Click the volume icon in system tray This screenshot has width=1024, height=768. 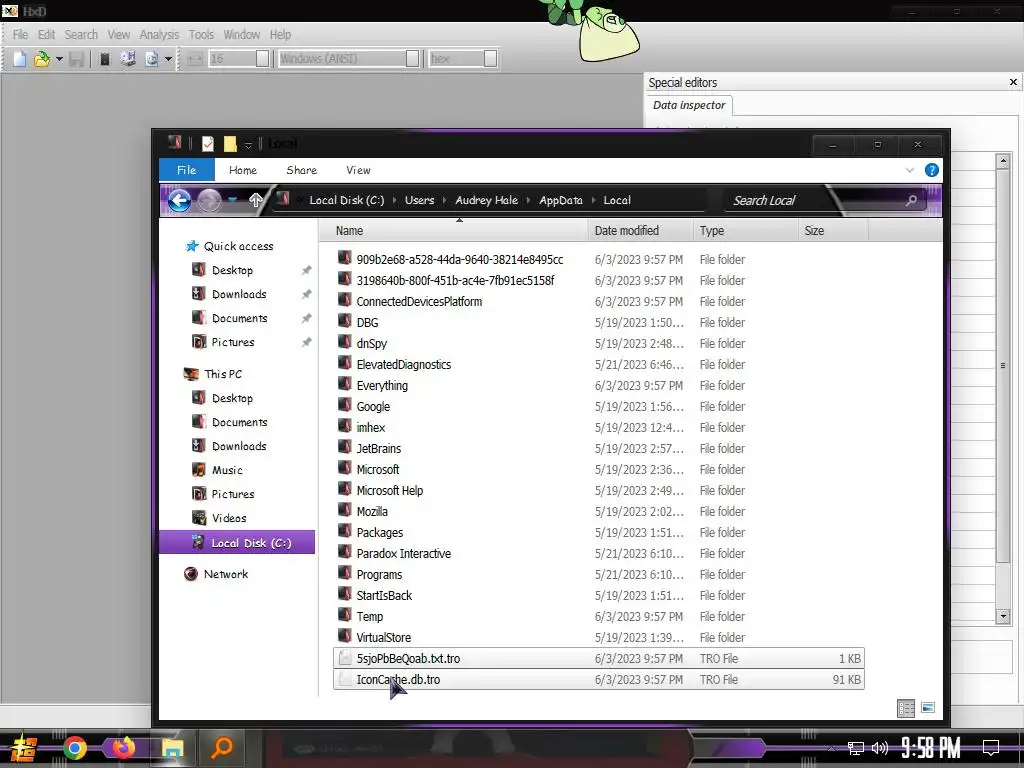click(879, 748)
